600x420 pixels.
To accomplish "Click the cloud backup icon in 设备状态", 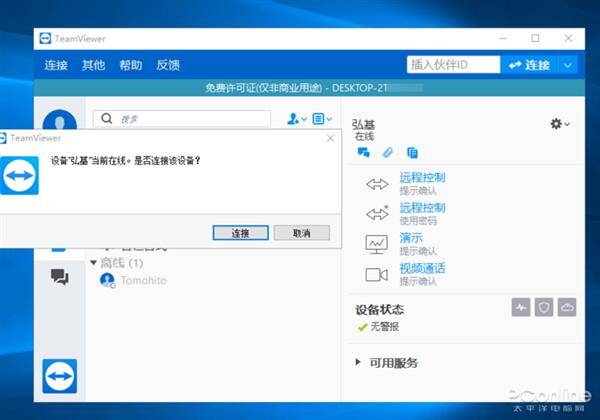I will (567, 307).
